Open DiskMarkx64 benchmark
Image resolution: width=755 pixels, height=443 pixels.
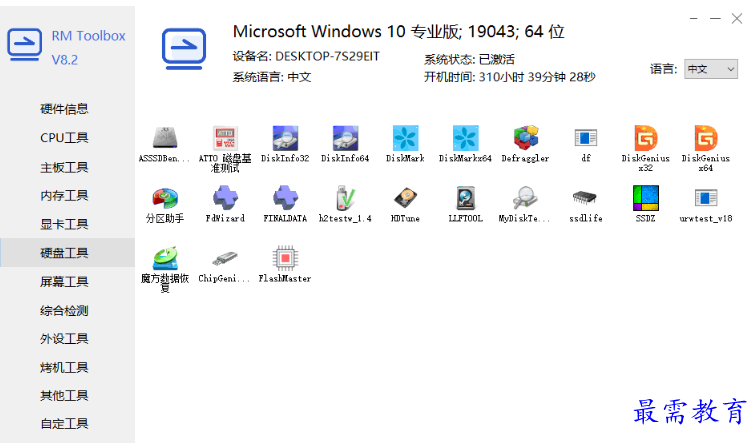point(466,139)
